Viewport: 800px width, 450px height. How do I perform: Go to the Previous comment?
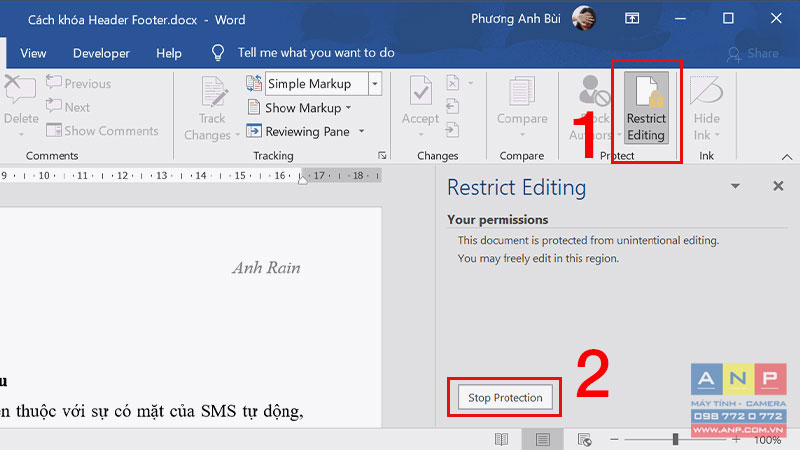tap(78, 83)
